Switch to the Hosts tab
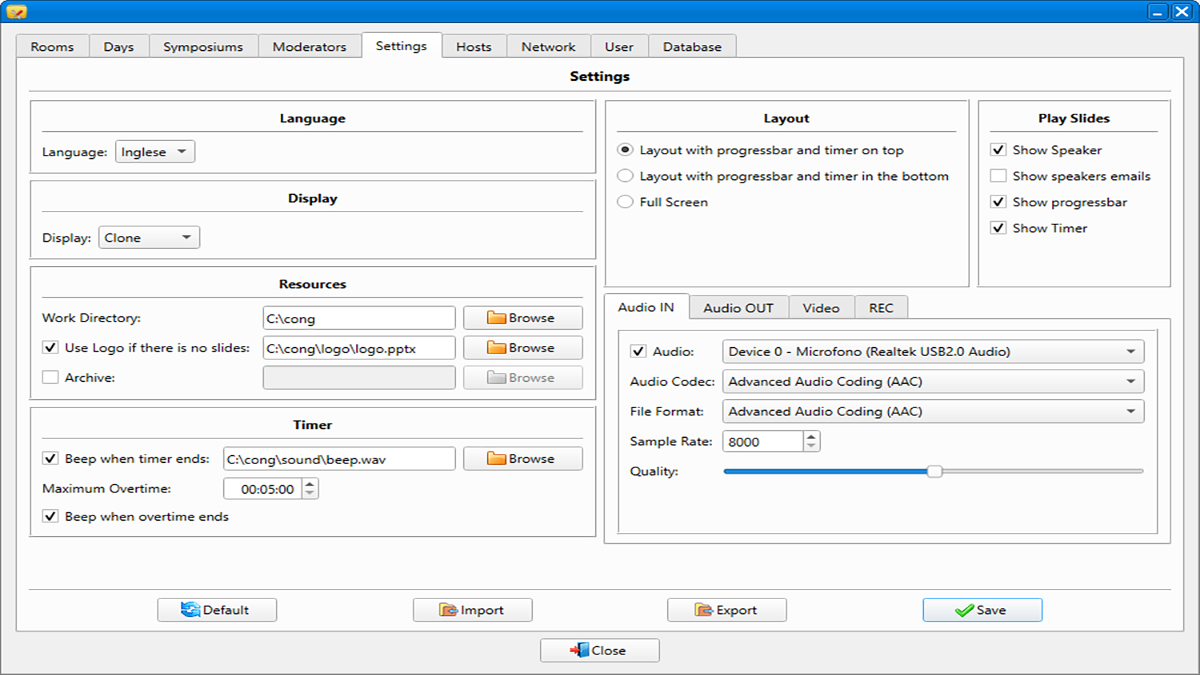 click(x=474, y=47)
